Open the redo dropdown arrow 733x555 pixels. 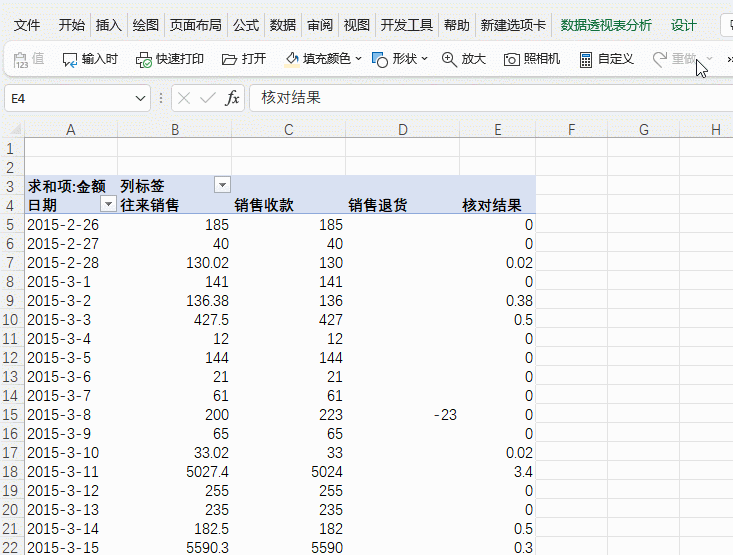coord(710,59)
